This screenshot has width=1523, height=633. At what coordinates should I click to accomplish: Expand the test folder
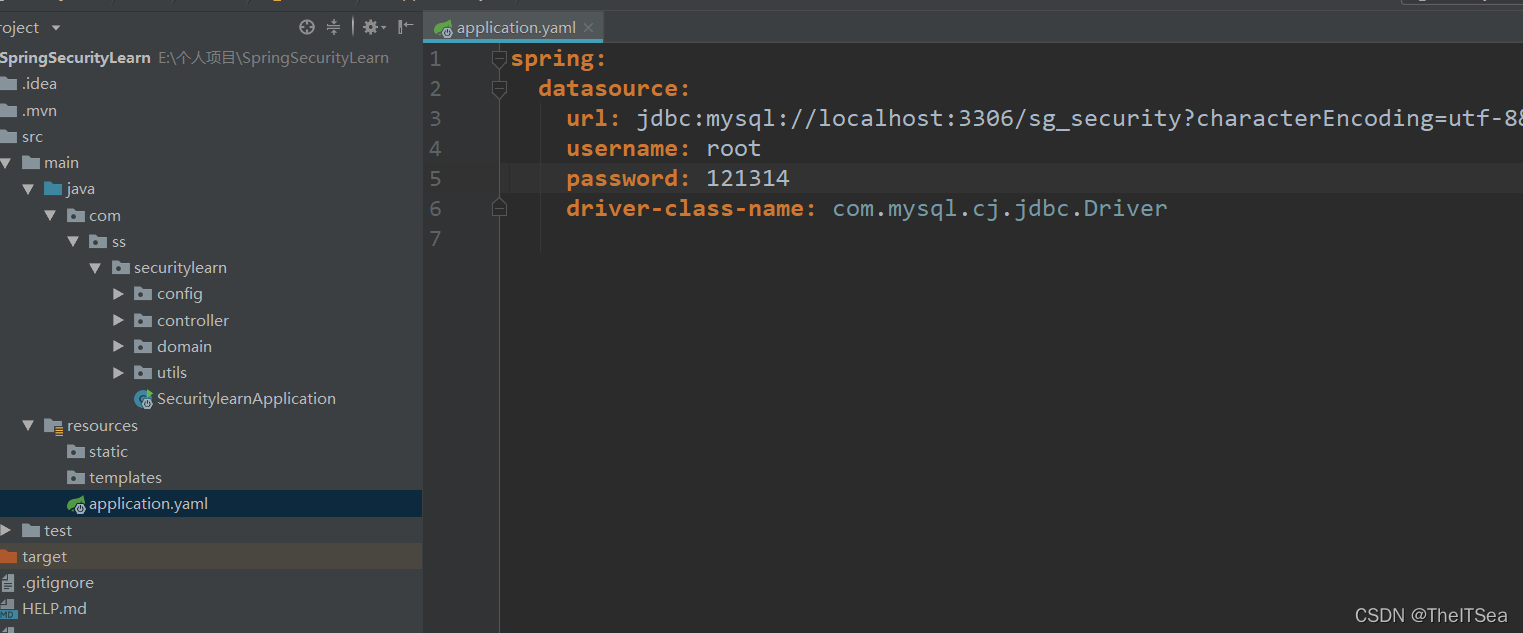click(x=6, y=530)
